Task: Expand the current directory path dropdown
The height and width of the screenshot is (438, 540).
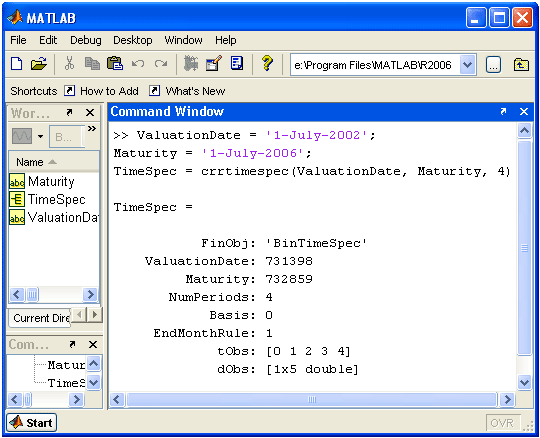Action: point(468,65)
